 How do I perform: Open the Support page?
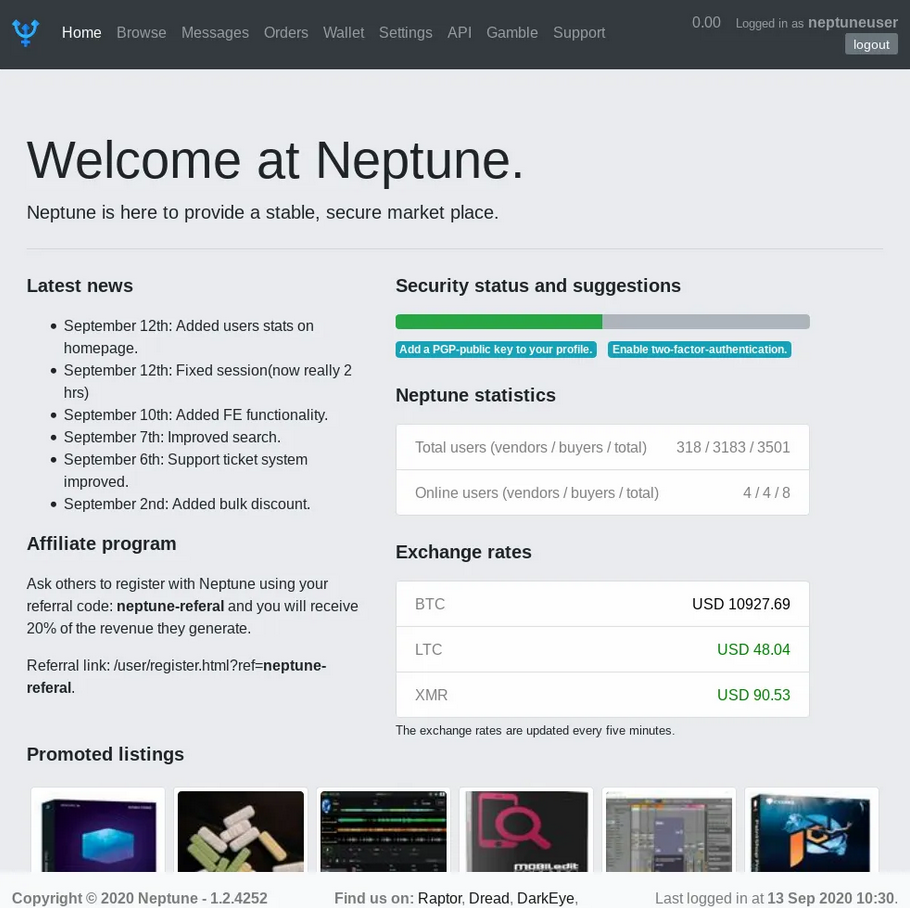(579, 32)
